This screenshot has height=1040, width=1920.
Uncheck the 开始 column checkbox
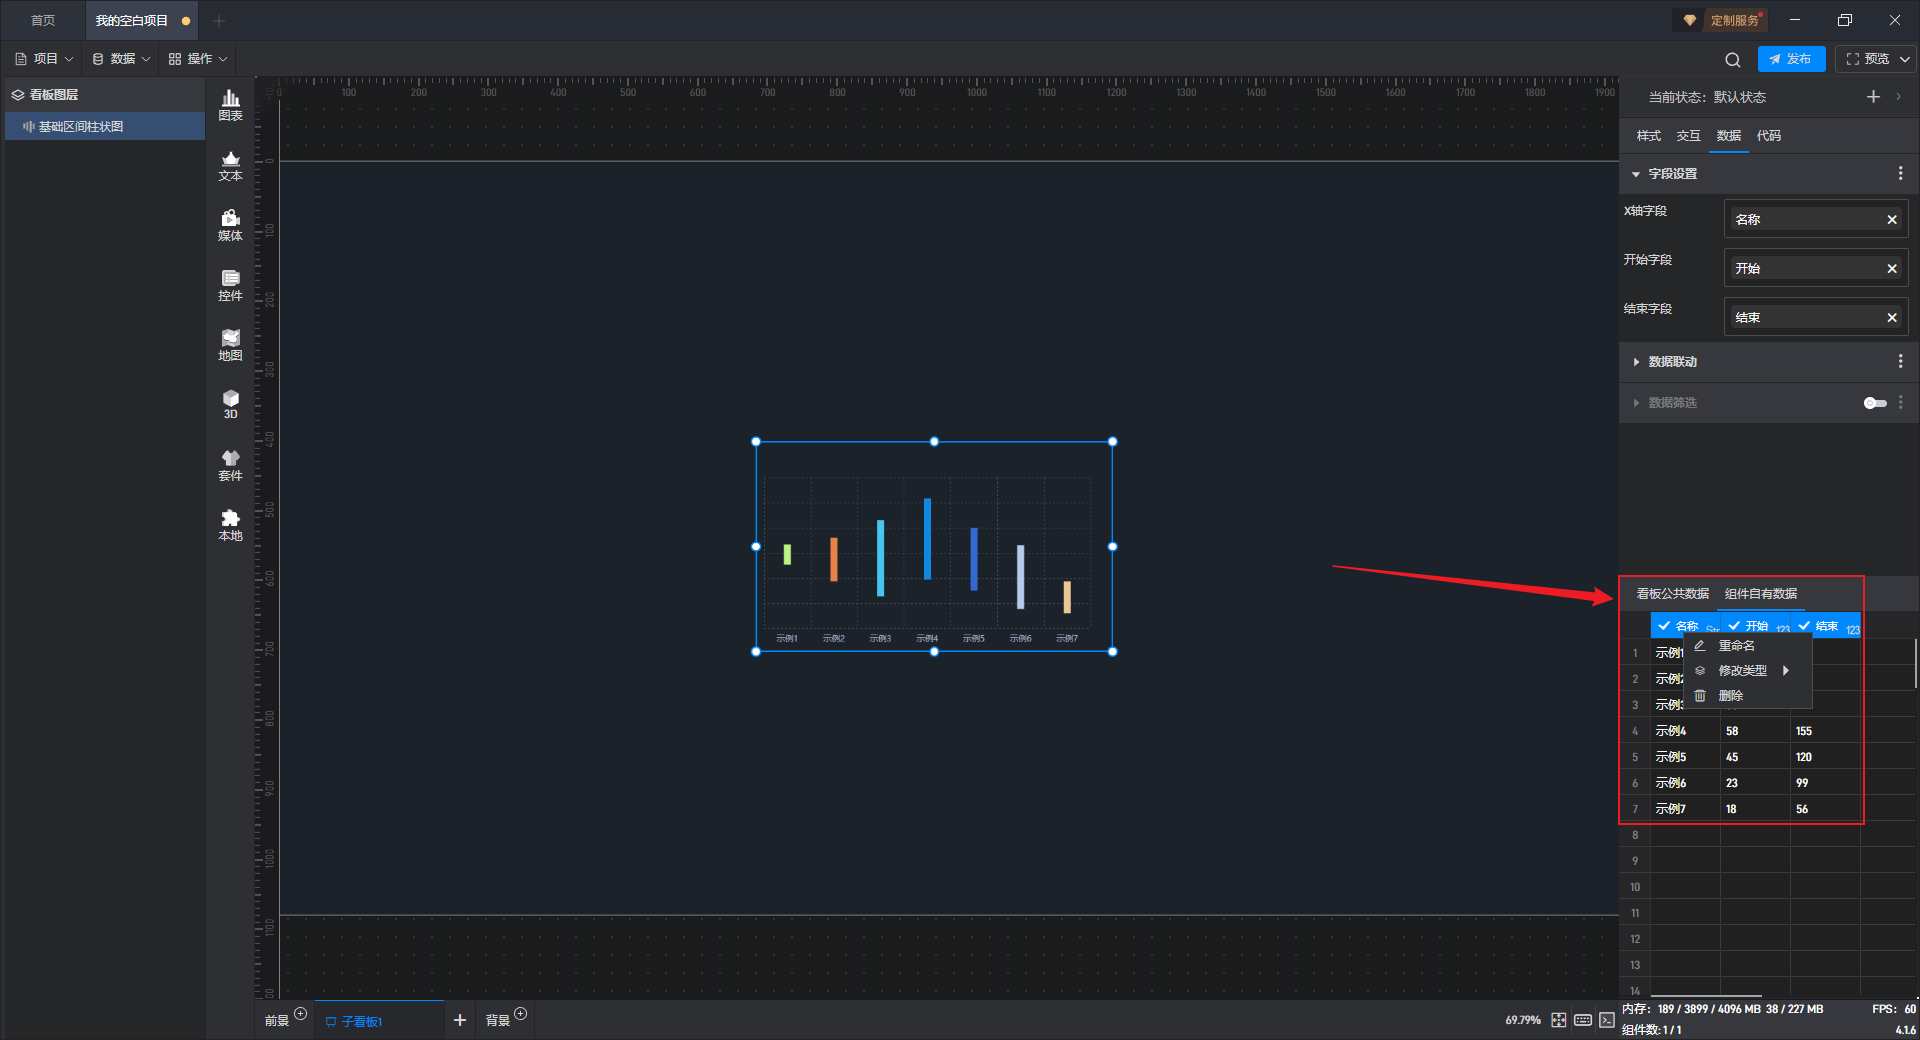[1734, 626]
